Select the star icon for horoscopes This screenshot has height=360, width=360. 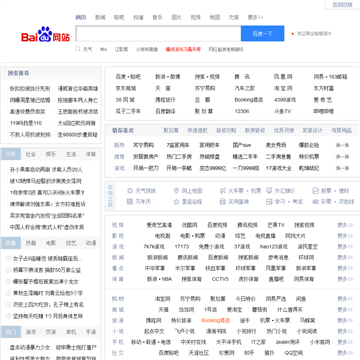coord(176,202)
